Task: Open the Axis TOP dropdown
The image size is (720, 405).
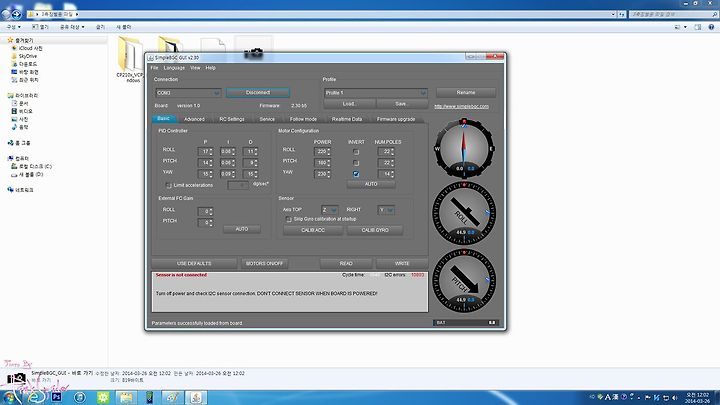Action: [330, 210]
